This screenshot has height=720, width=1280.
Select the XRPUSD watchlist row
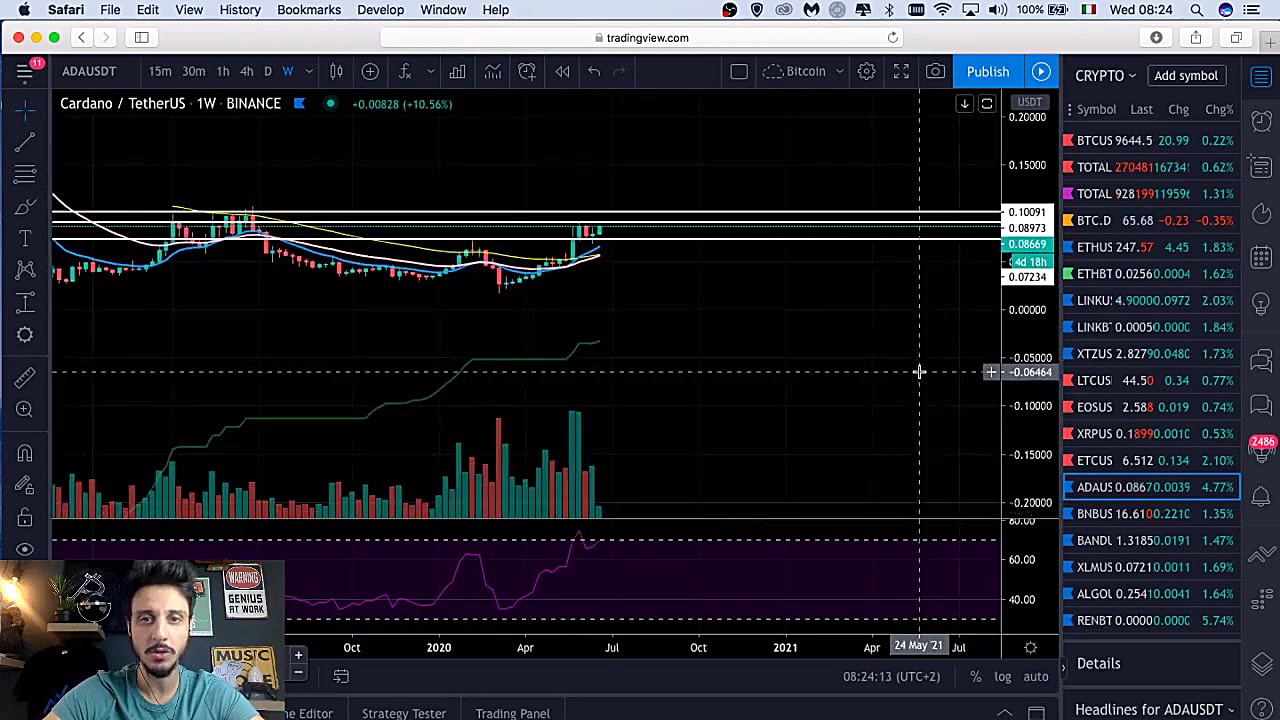[1150, 433]
